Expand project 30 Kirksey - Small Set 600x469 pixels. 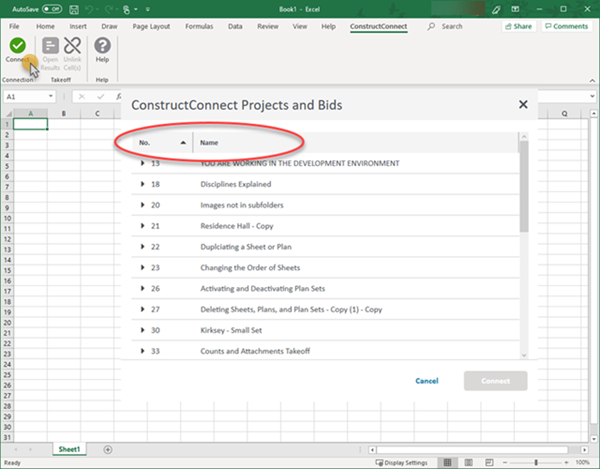tap(142, 330)
